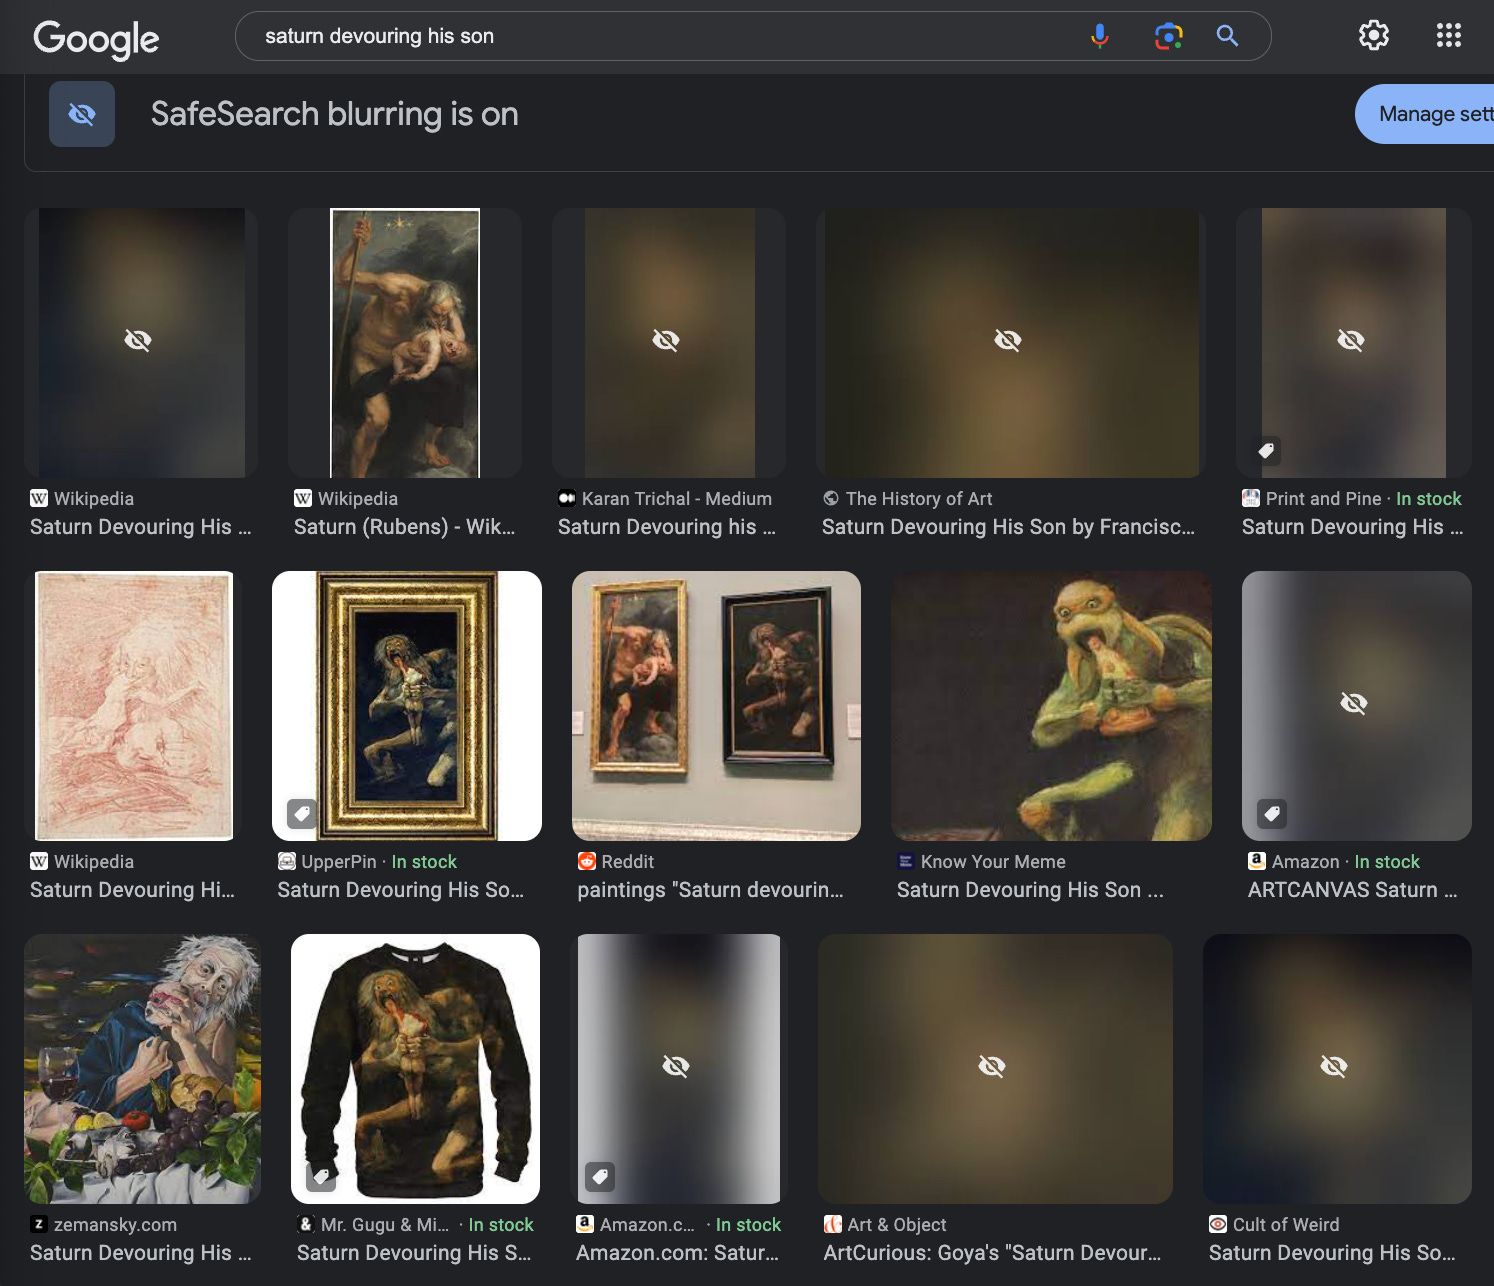The width and height of the screenshot is (1494, 1286).
Task: Click product tag on UpperPin framed painting
Action: (302, 814)
